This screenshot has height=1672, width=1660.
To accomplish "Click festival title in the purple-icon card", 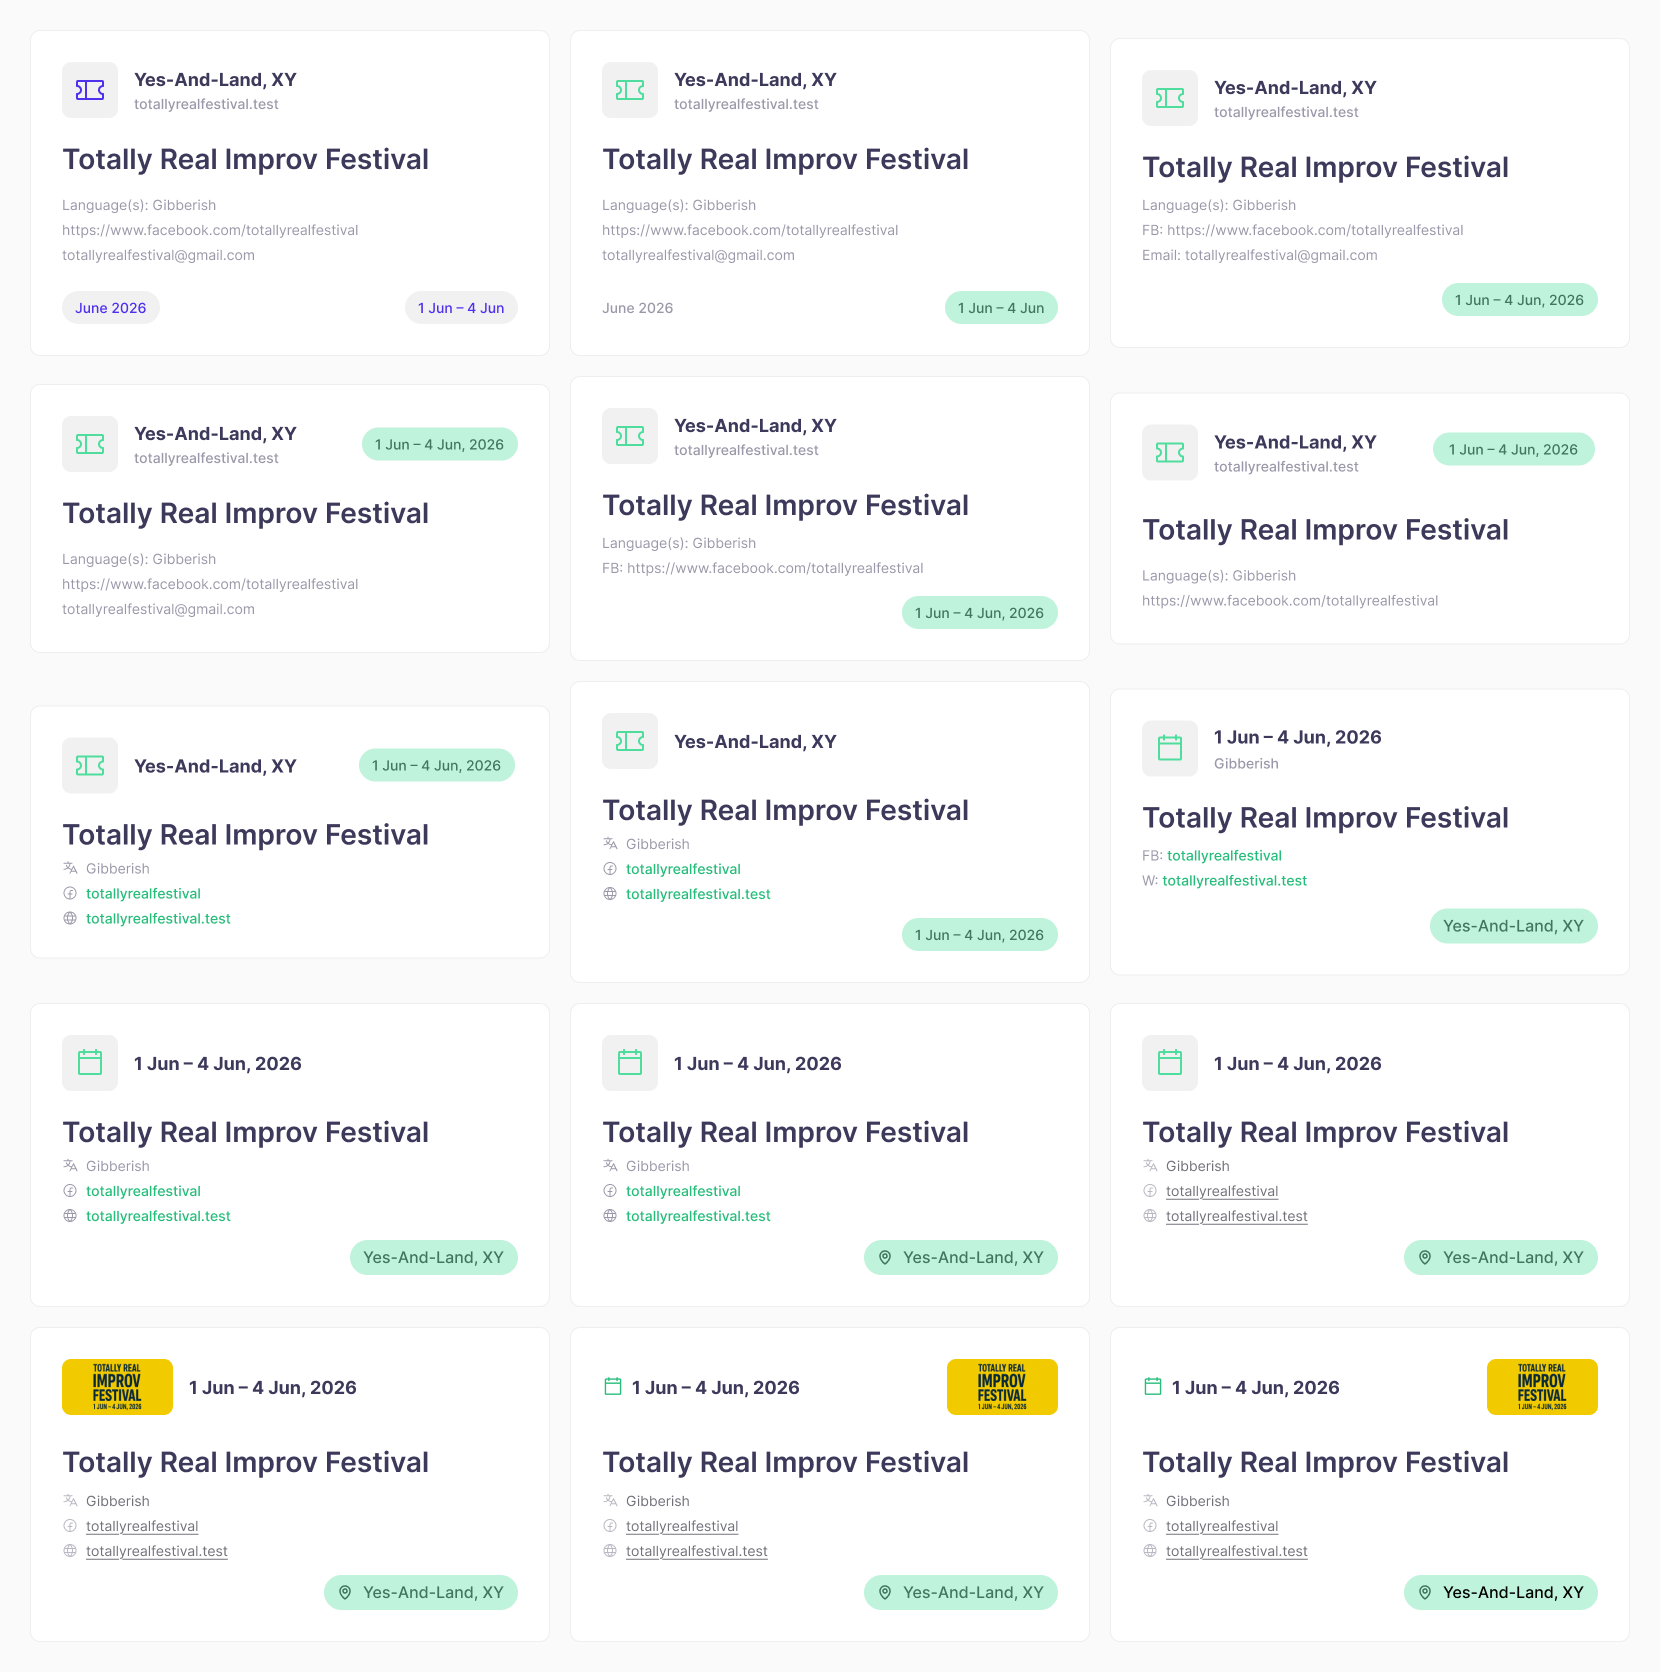I will [x=246, y=160].
